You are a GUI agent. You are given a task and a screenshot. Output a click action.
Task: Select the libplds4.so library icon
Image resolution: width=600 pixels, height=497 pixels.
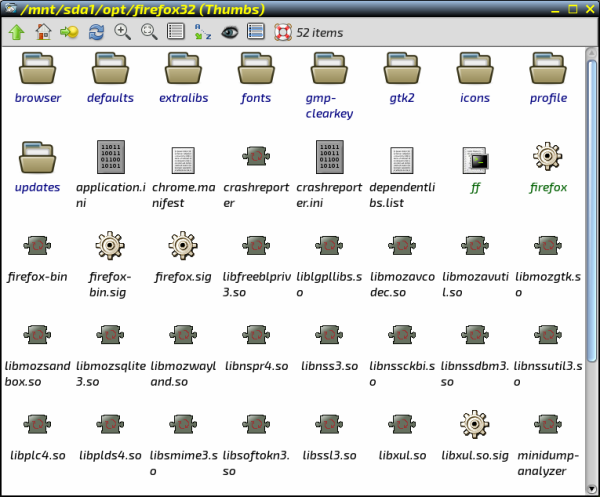(110, 424)
